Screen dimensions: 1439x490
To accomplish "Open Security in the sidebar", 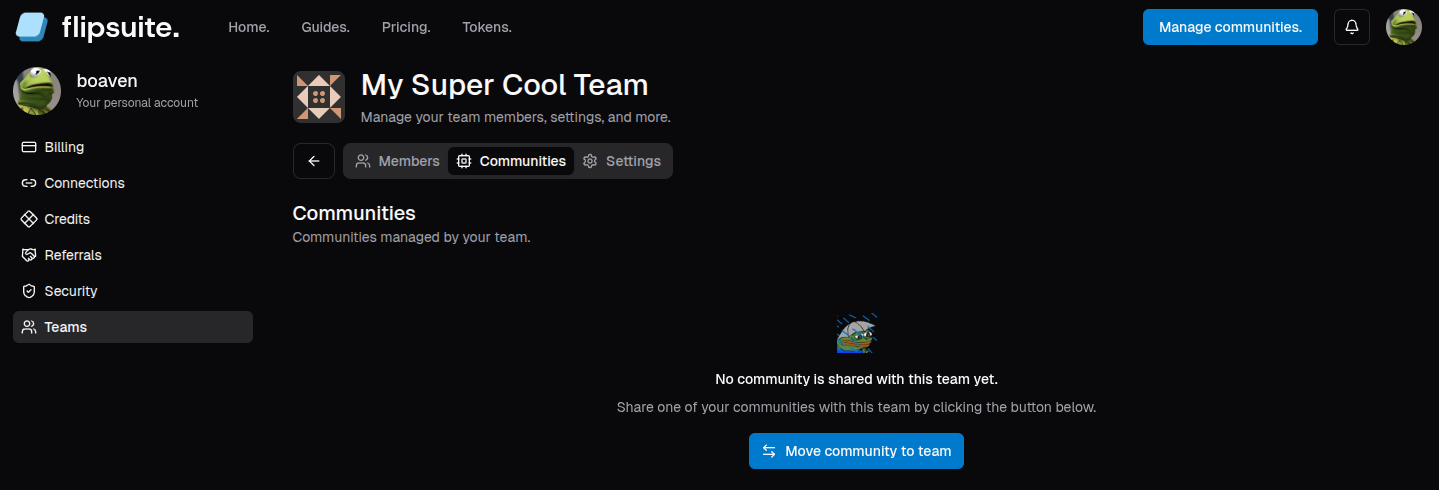I will pyautogui.click(x=133, y=291).
